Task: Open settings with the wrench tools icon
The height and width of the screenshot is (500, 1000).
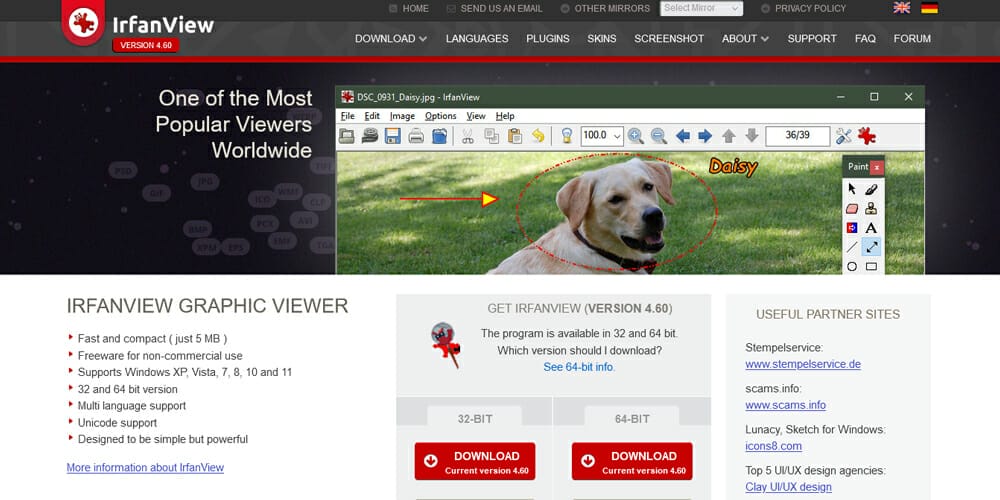Action: tap(843, 136)
